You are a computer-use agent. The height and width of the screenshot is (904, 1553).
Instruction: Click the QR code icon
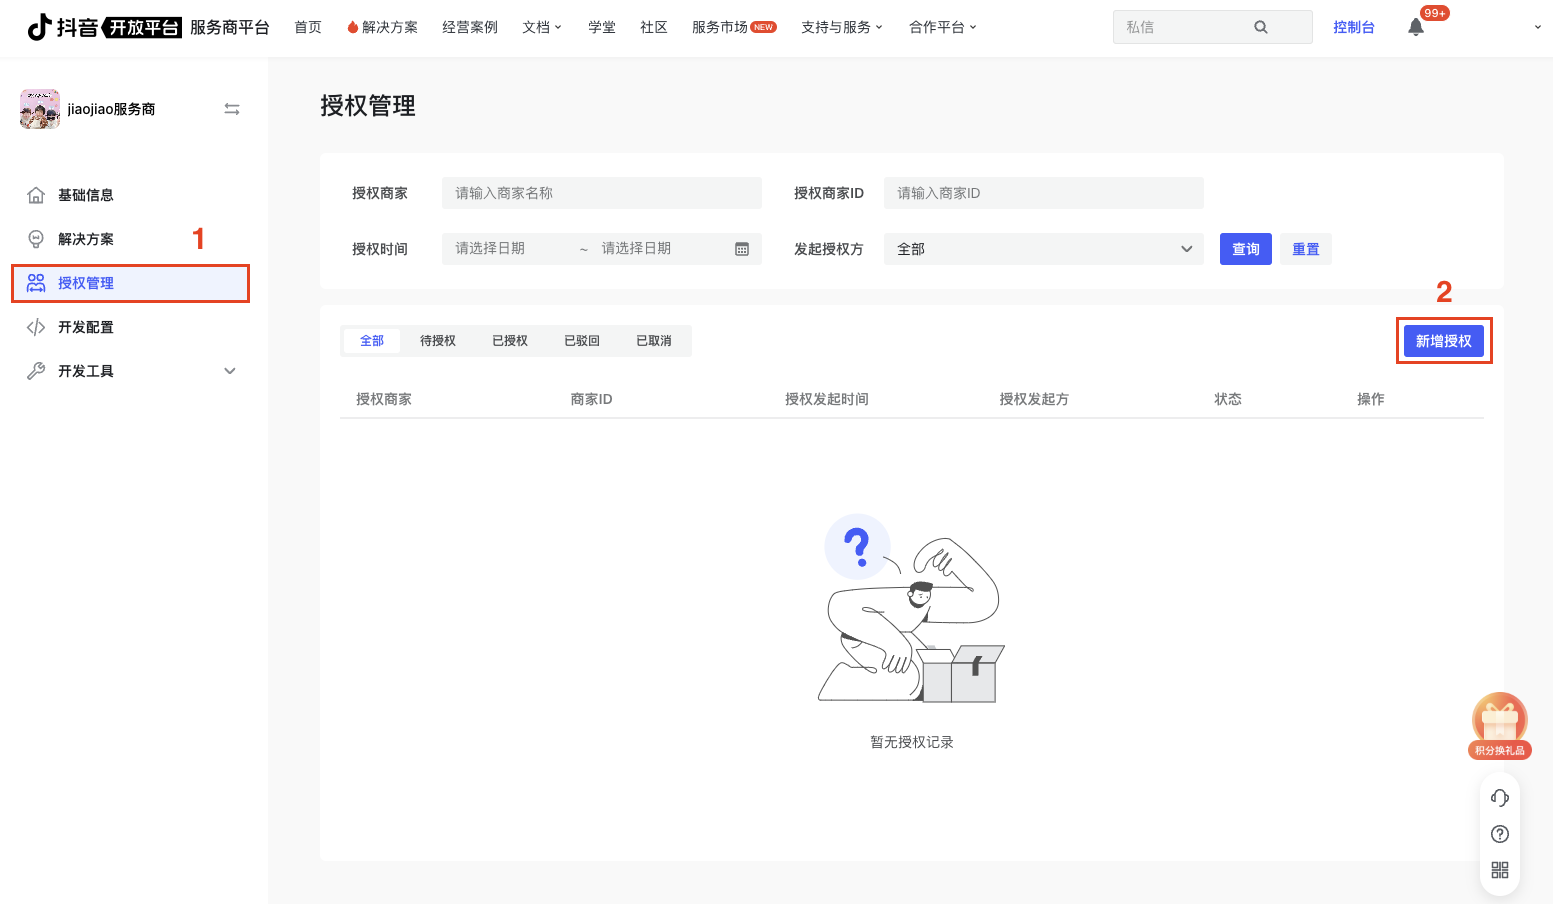point(1499,870)
